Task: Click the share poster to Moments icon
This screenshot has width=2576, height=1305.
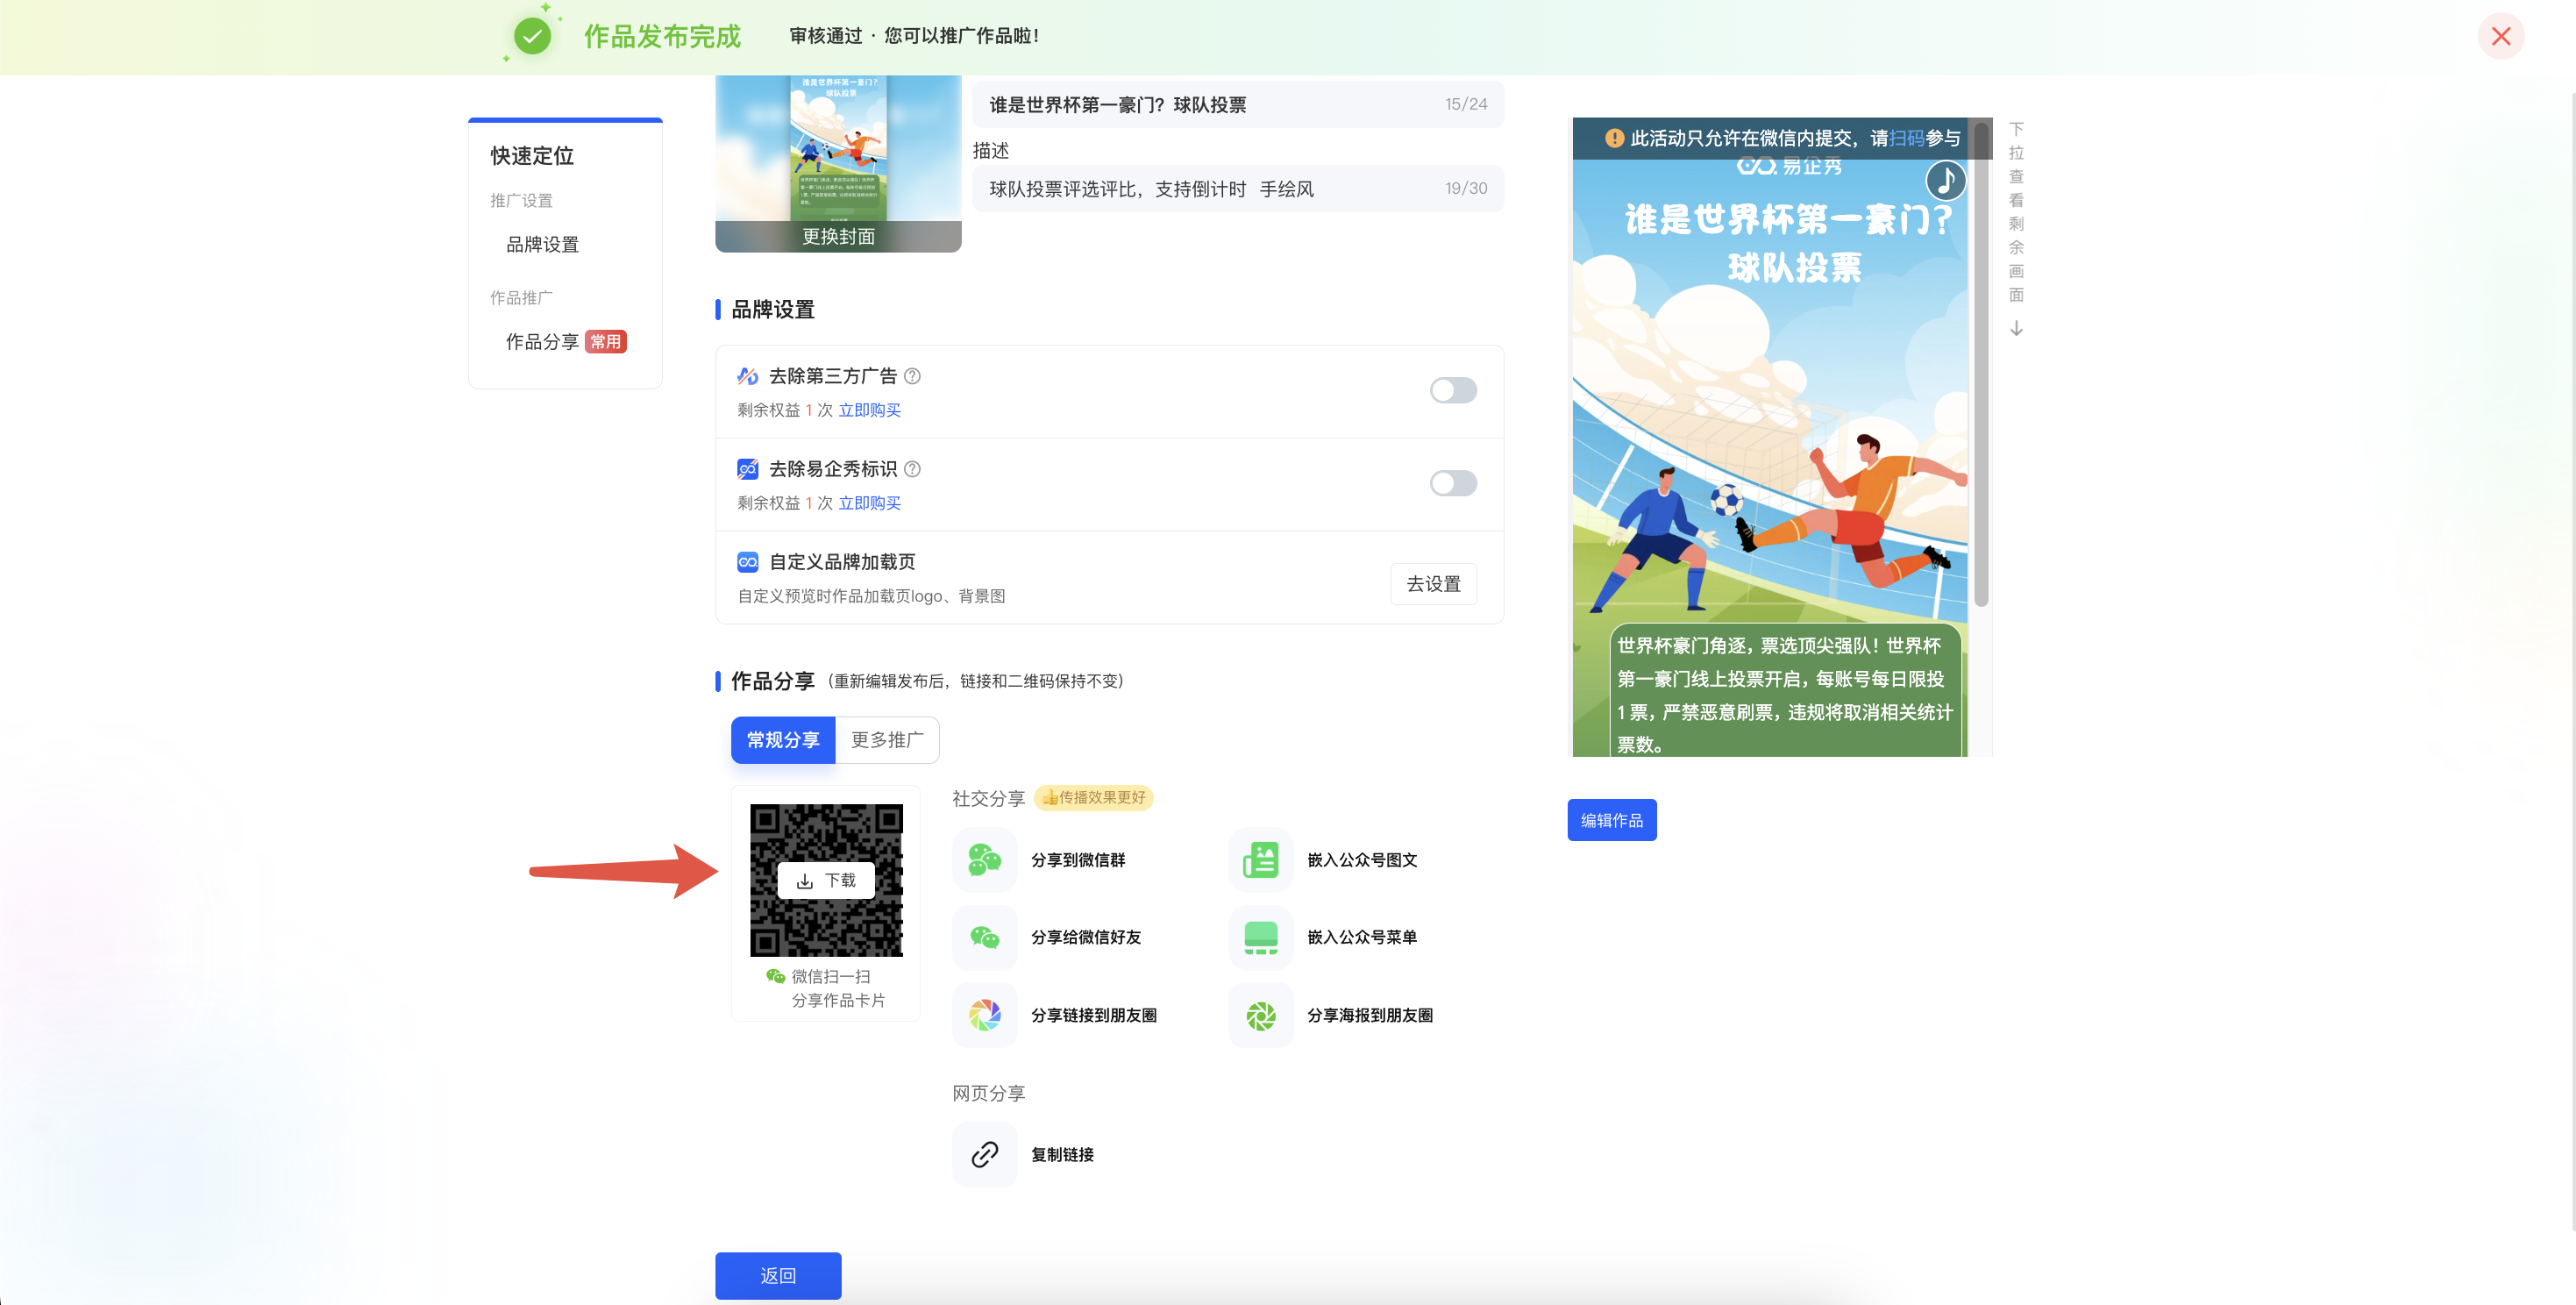Action: coord(1261,1015)
